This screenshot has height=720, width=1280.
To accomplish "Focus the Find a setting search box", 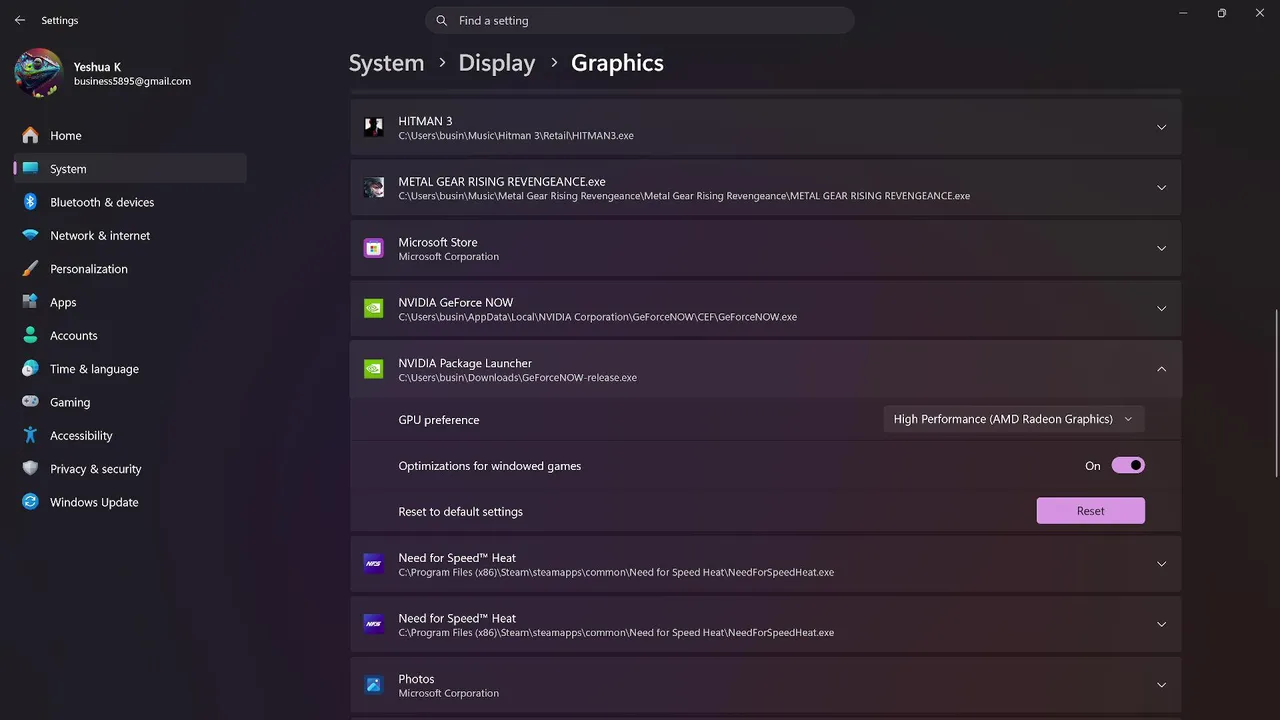I will pyautogui.click(x=640, y=20).
